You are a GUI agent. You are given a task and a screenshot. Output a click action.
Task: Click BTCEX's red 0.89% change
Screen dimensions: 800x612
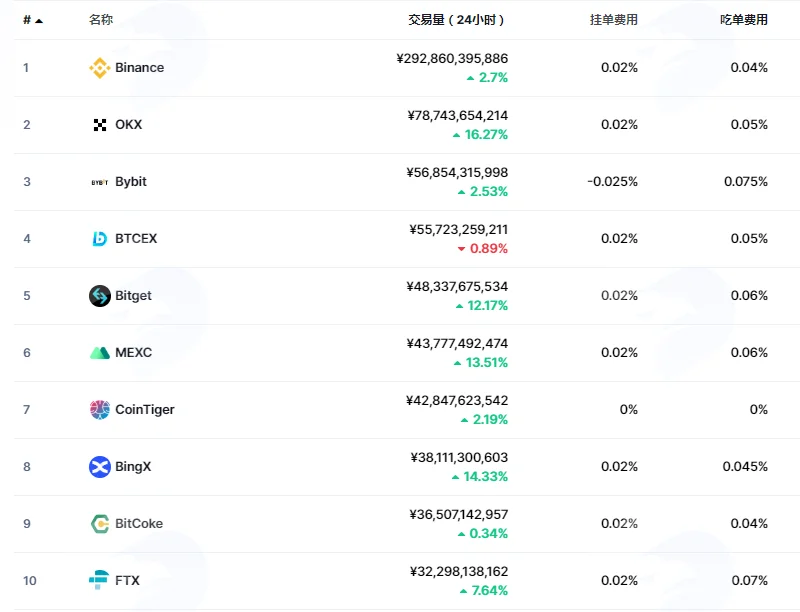pos(483,249)
